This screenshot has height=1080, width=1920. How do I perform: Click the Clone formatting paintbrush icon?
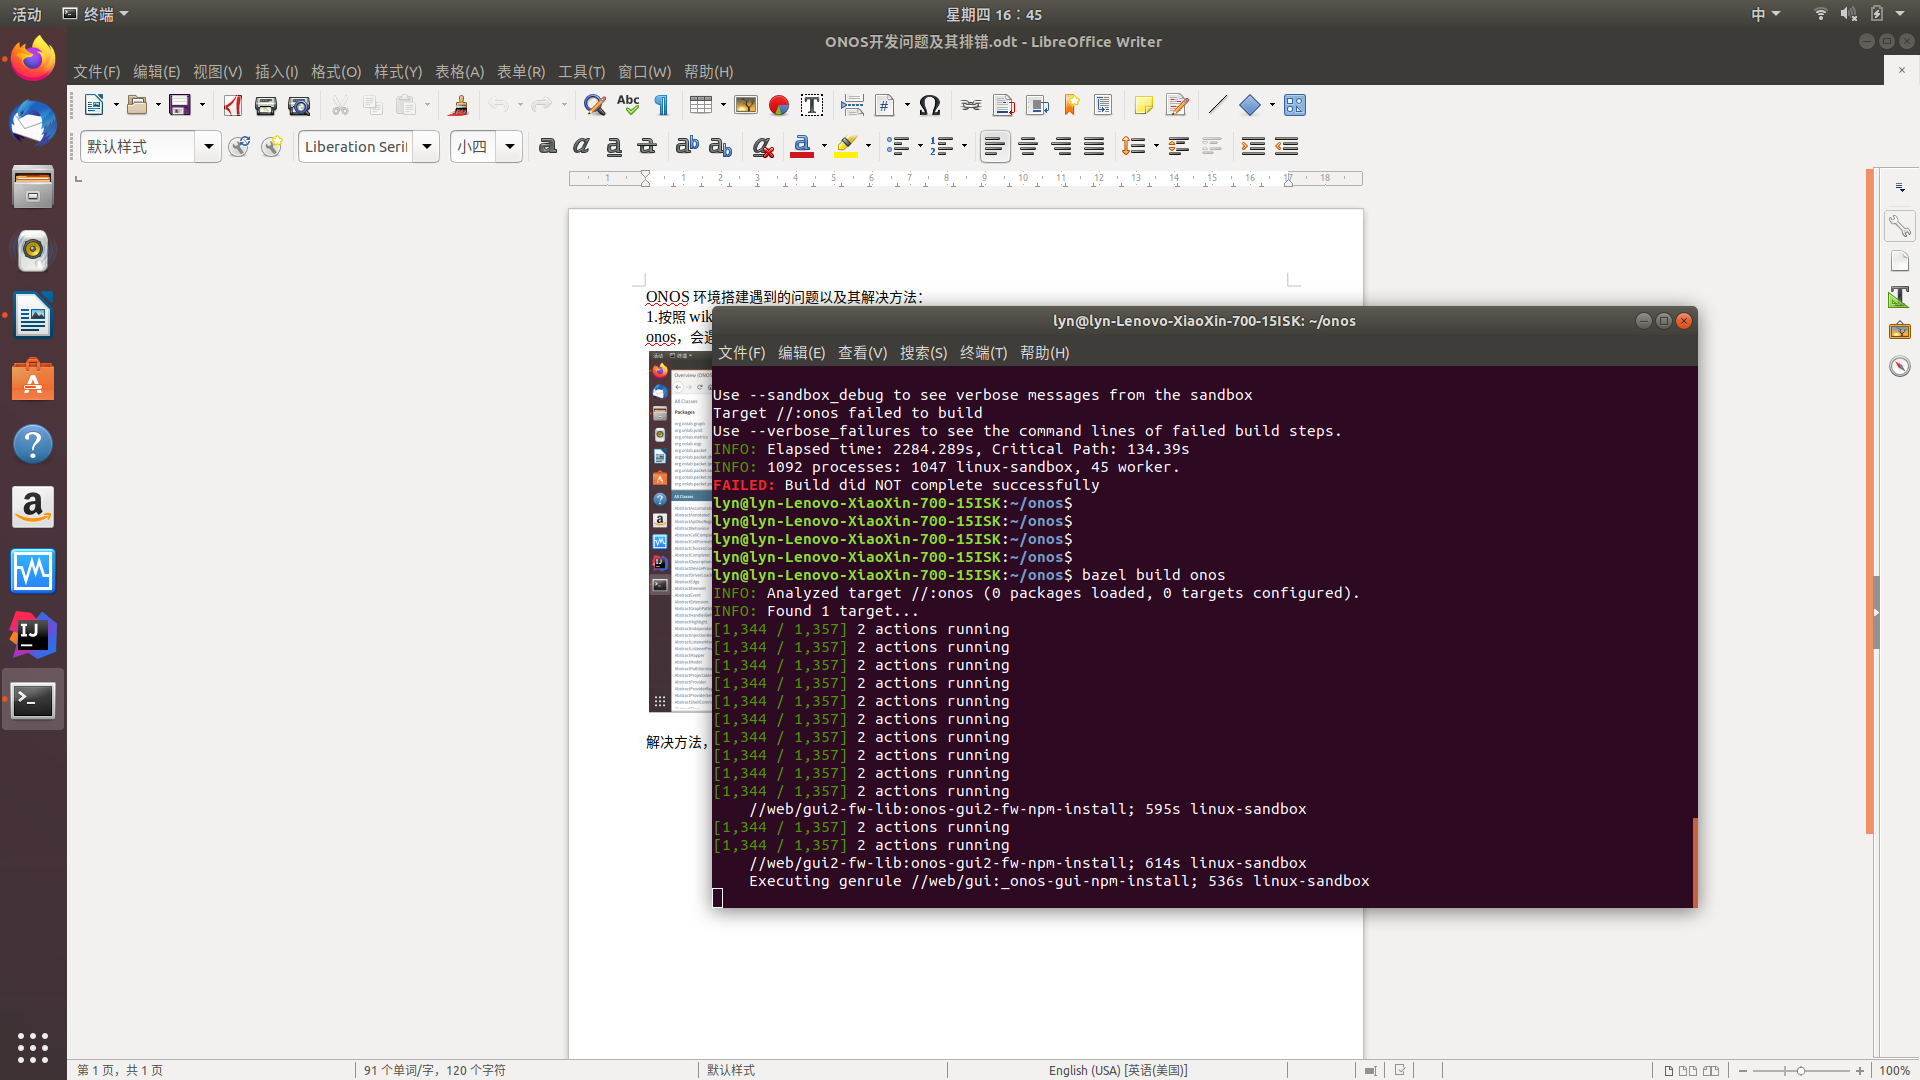(459, 105)
